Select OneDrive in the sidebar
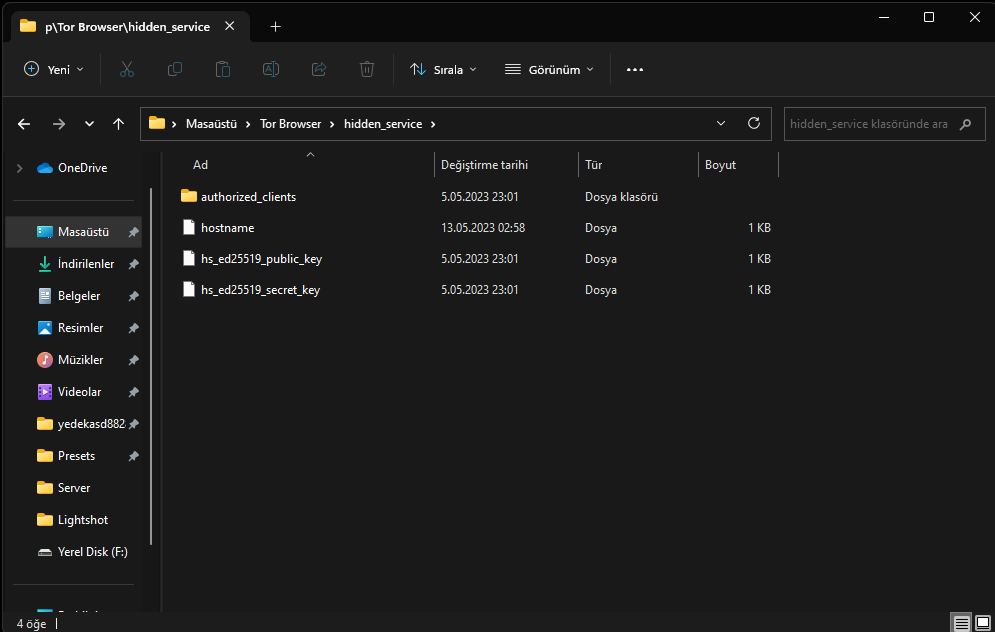Image resolution: width=995 pixels, height=632 pixels. (x=82, y=168)
